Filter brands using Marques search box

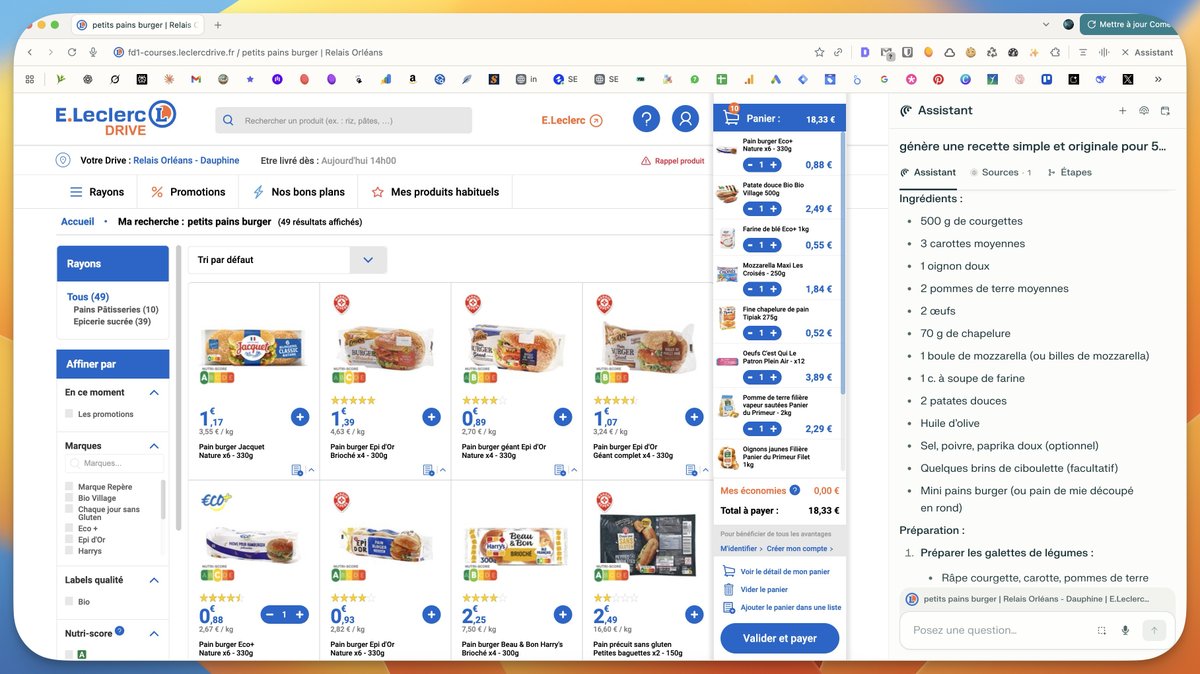pyautogui.click(x=114, y=464)
